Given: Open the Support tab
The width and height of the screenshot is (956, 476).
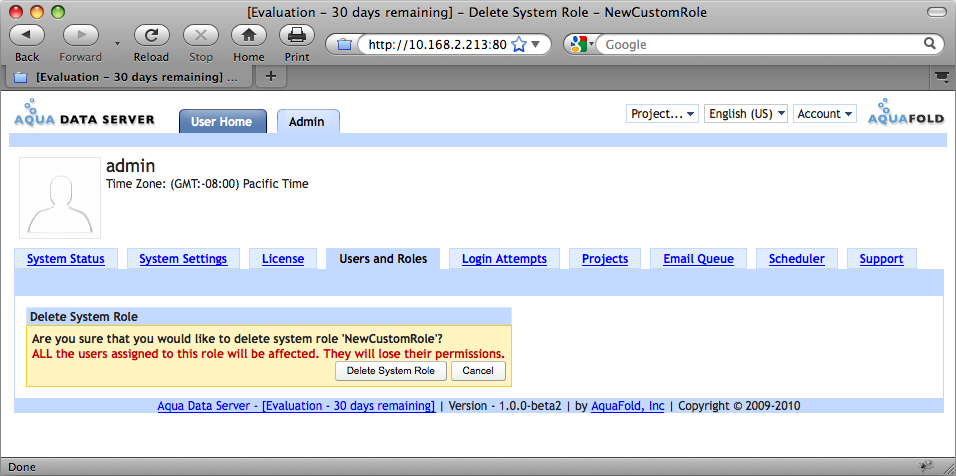Looking at the screenshot, I should point(882,259).
